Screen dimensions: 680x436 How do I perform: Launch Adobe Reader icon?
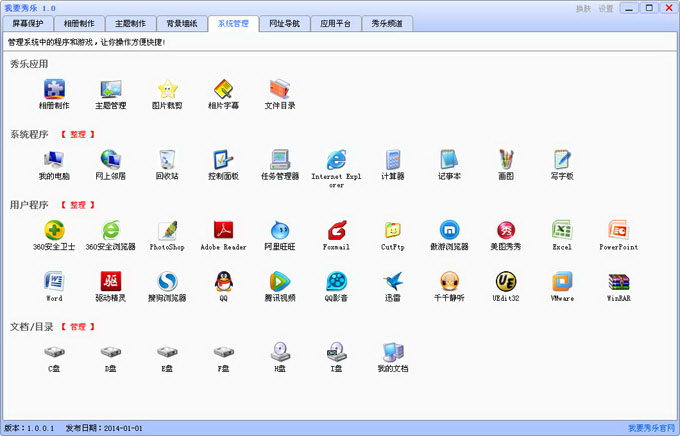point(223,230)
